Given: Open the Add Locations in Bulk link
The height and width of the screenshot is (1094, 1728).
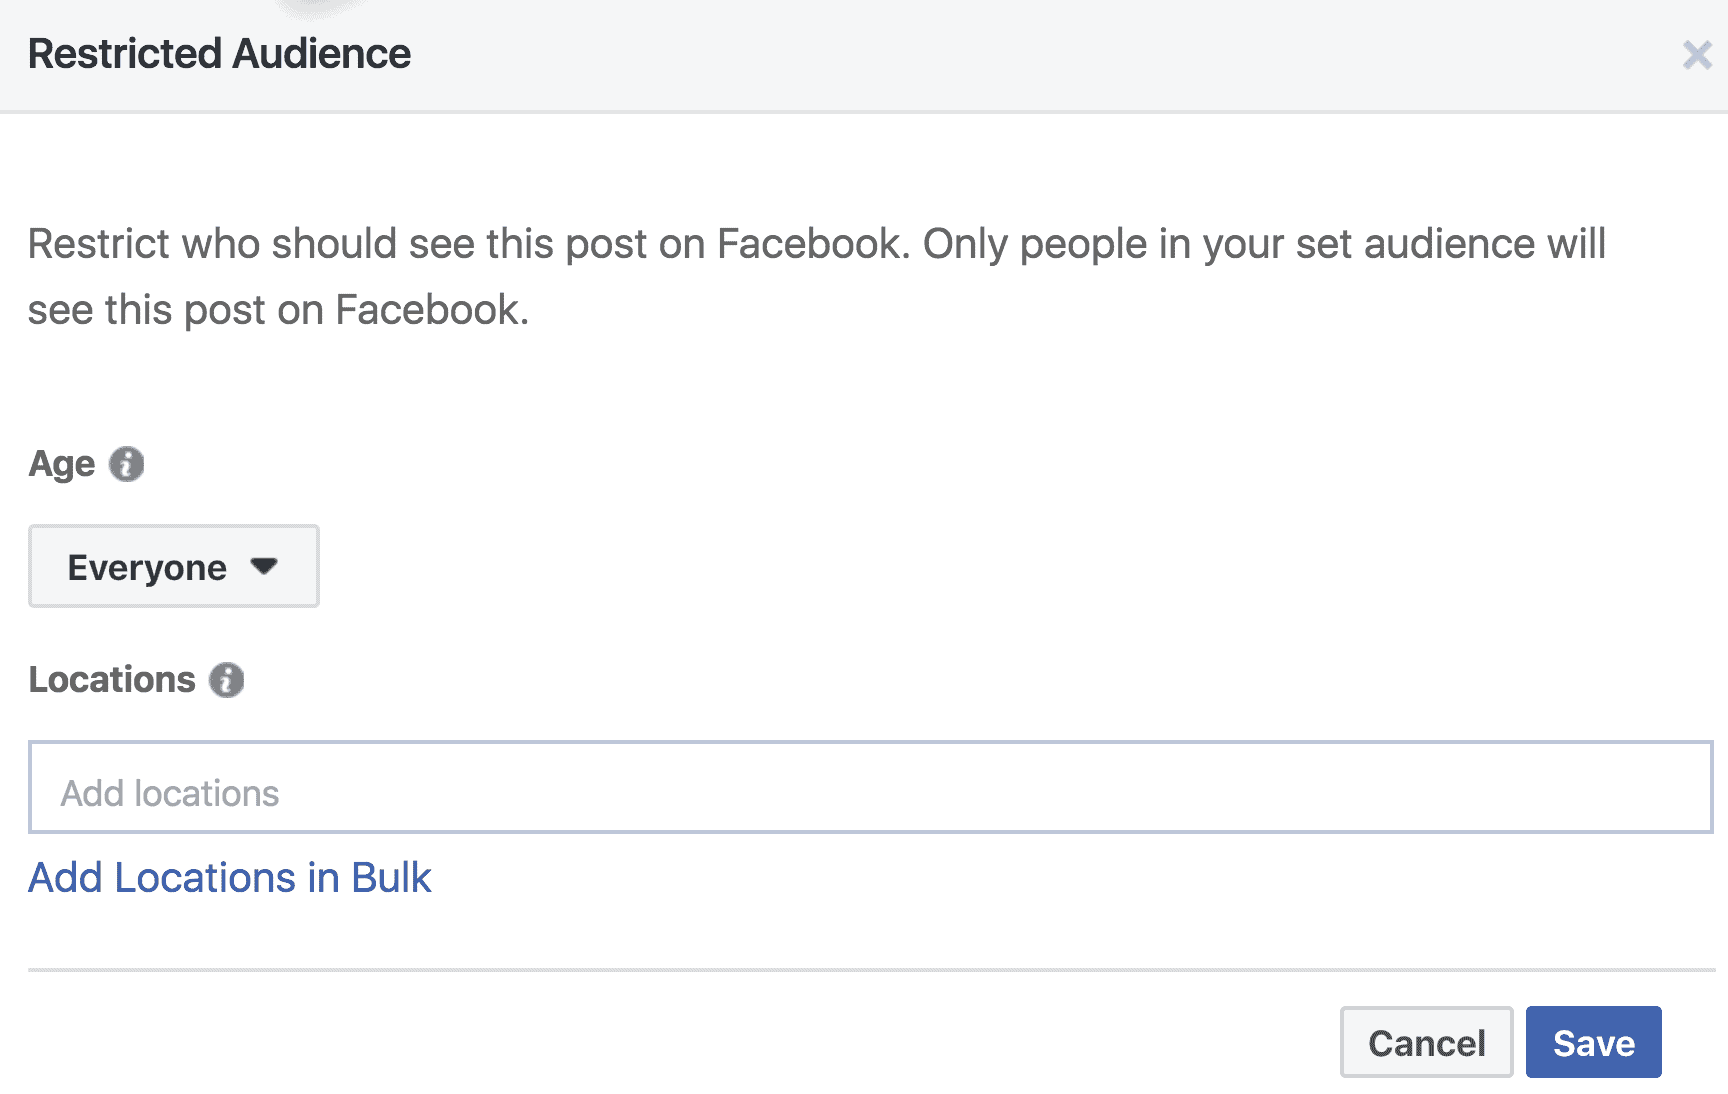Looking at the screenshot, I should (x=229, y=878).
